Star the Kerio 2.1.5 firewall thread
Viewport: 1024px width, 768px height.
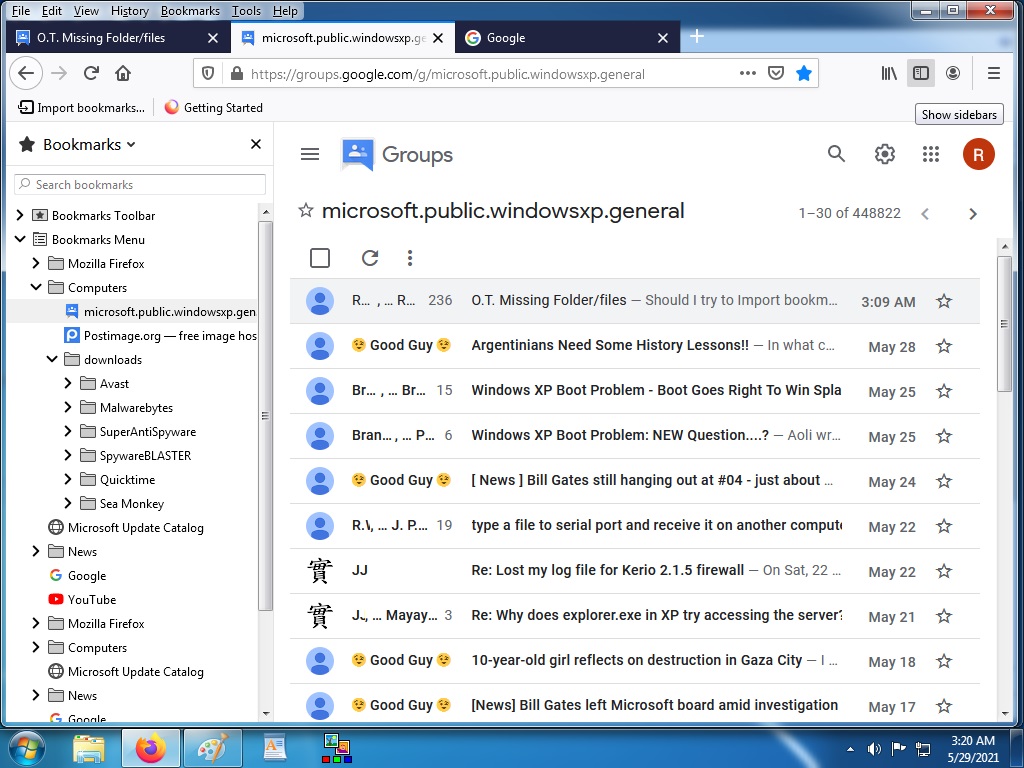click(944, 571)
